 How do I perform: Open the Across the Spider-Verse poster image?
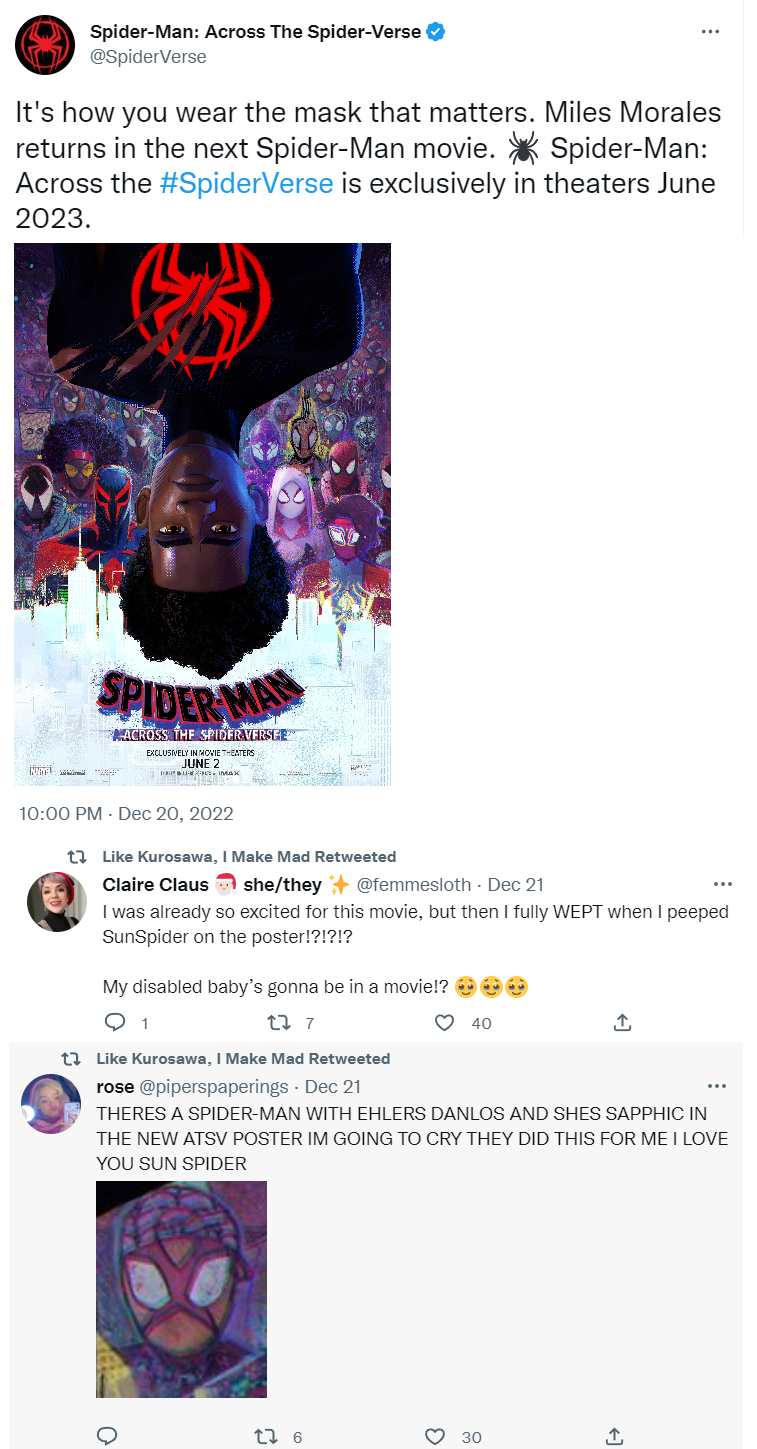[203, 514]
